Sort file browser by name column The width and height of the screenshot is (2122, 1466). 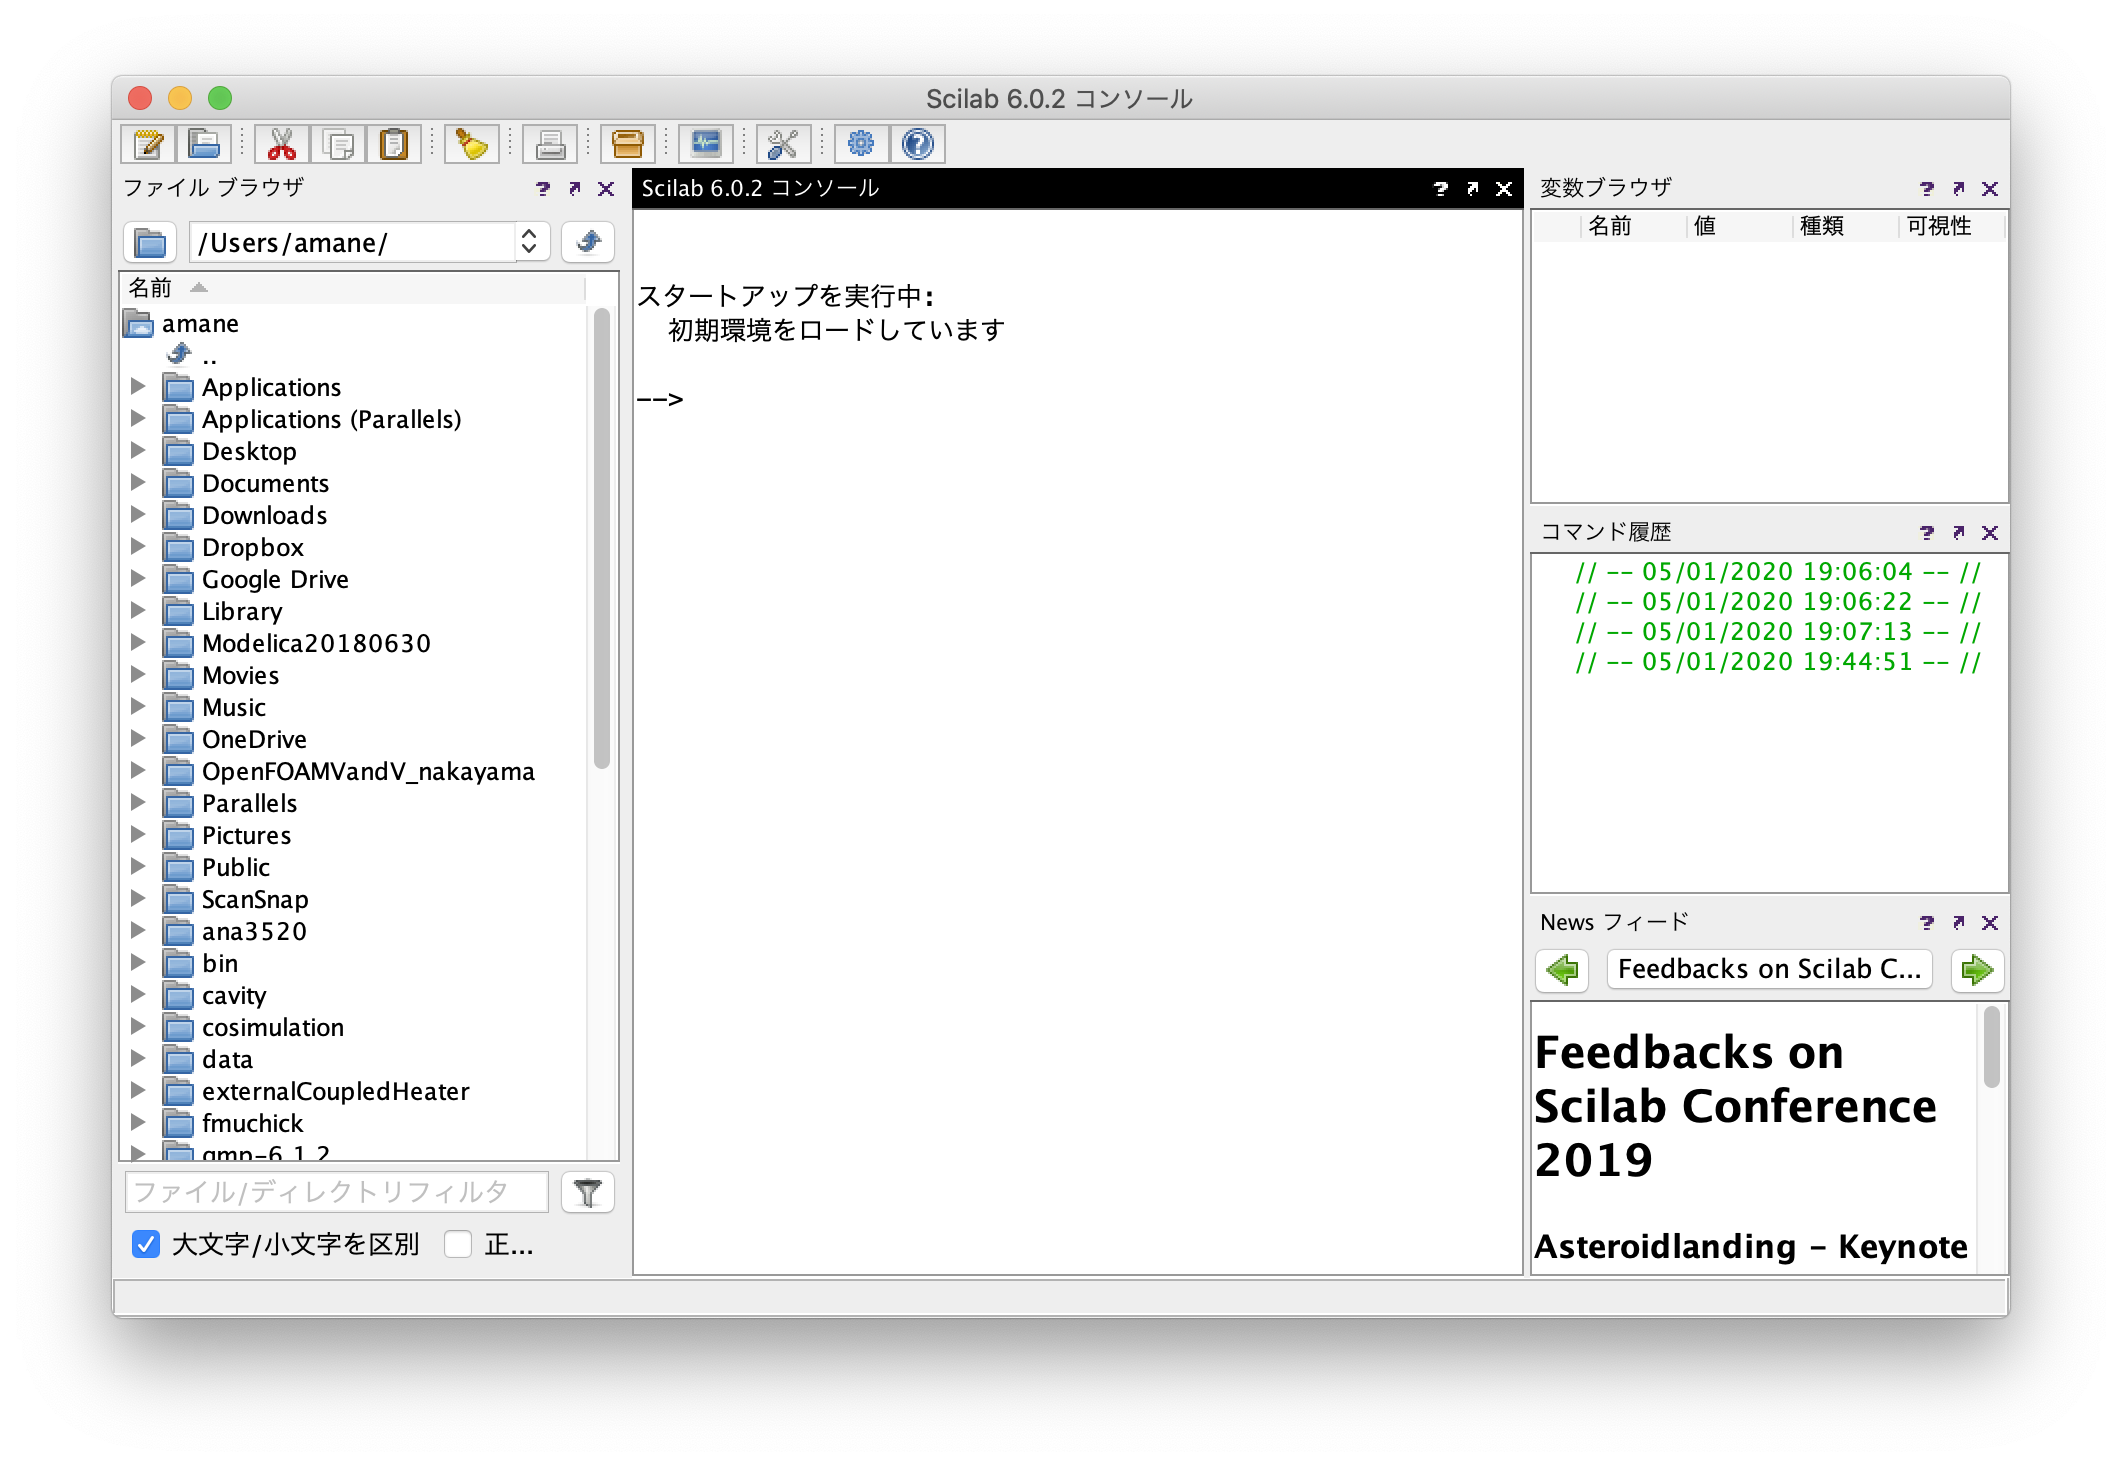[353, 288]
